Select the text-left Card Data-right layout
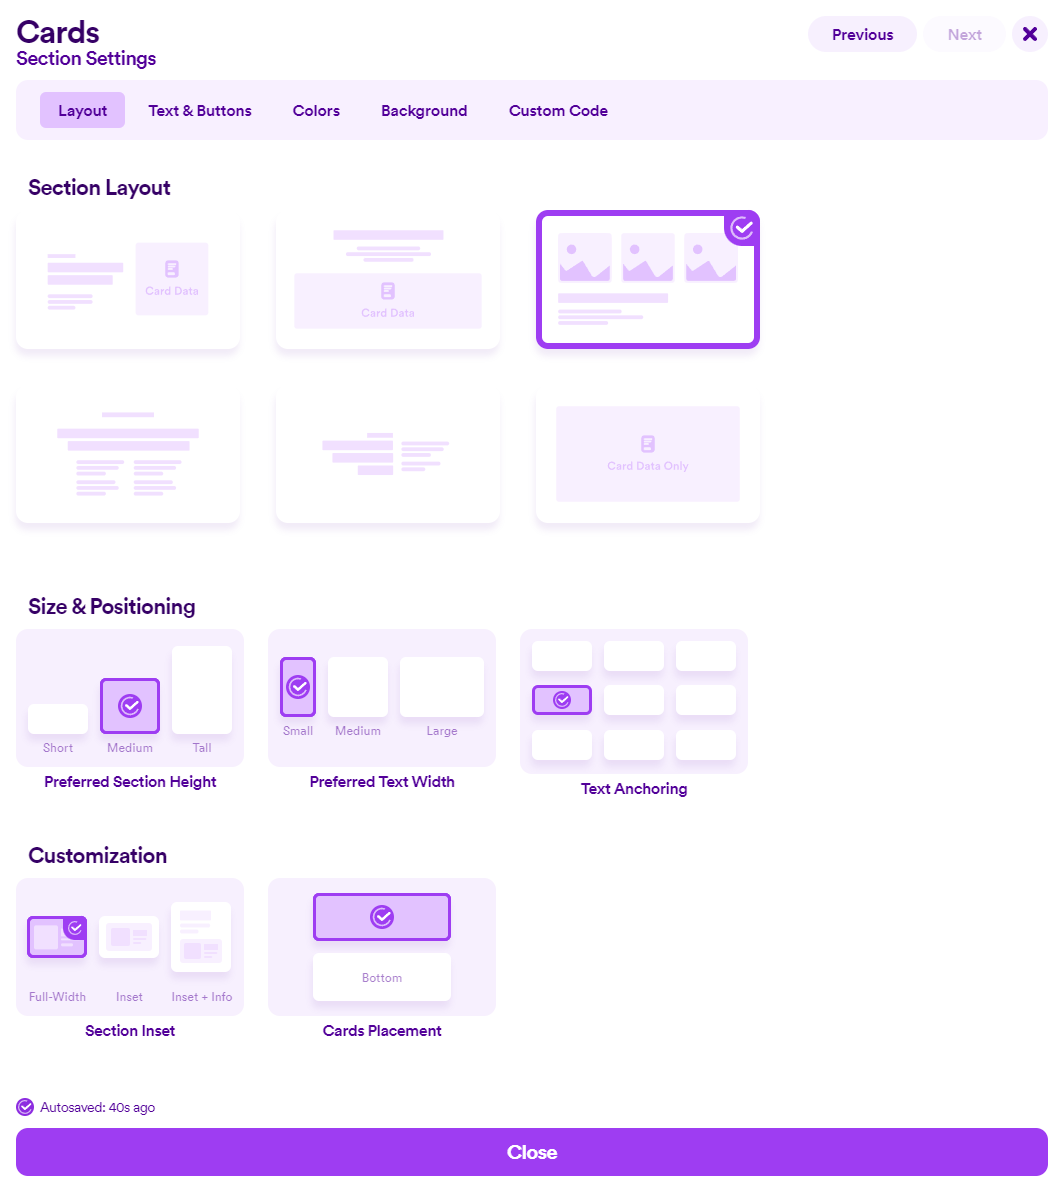Screen dimensions: 1063x1187 pyautogui.click(x=127, y=280)
